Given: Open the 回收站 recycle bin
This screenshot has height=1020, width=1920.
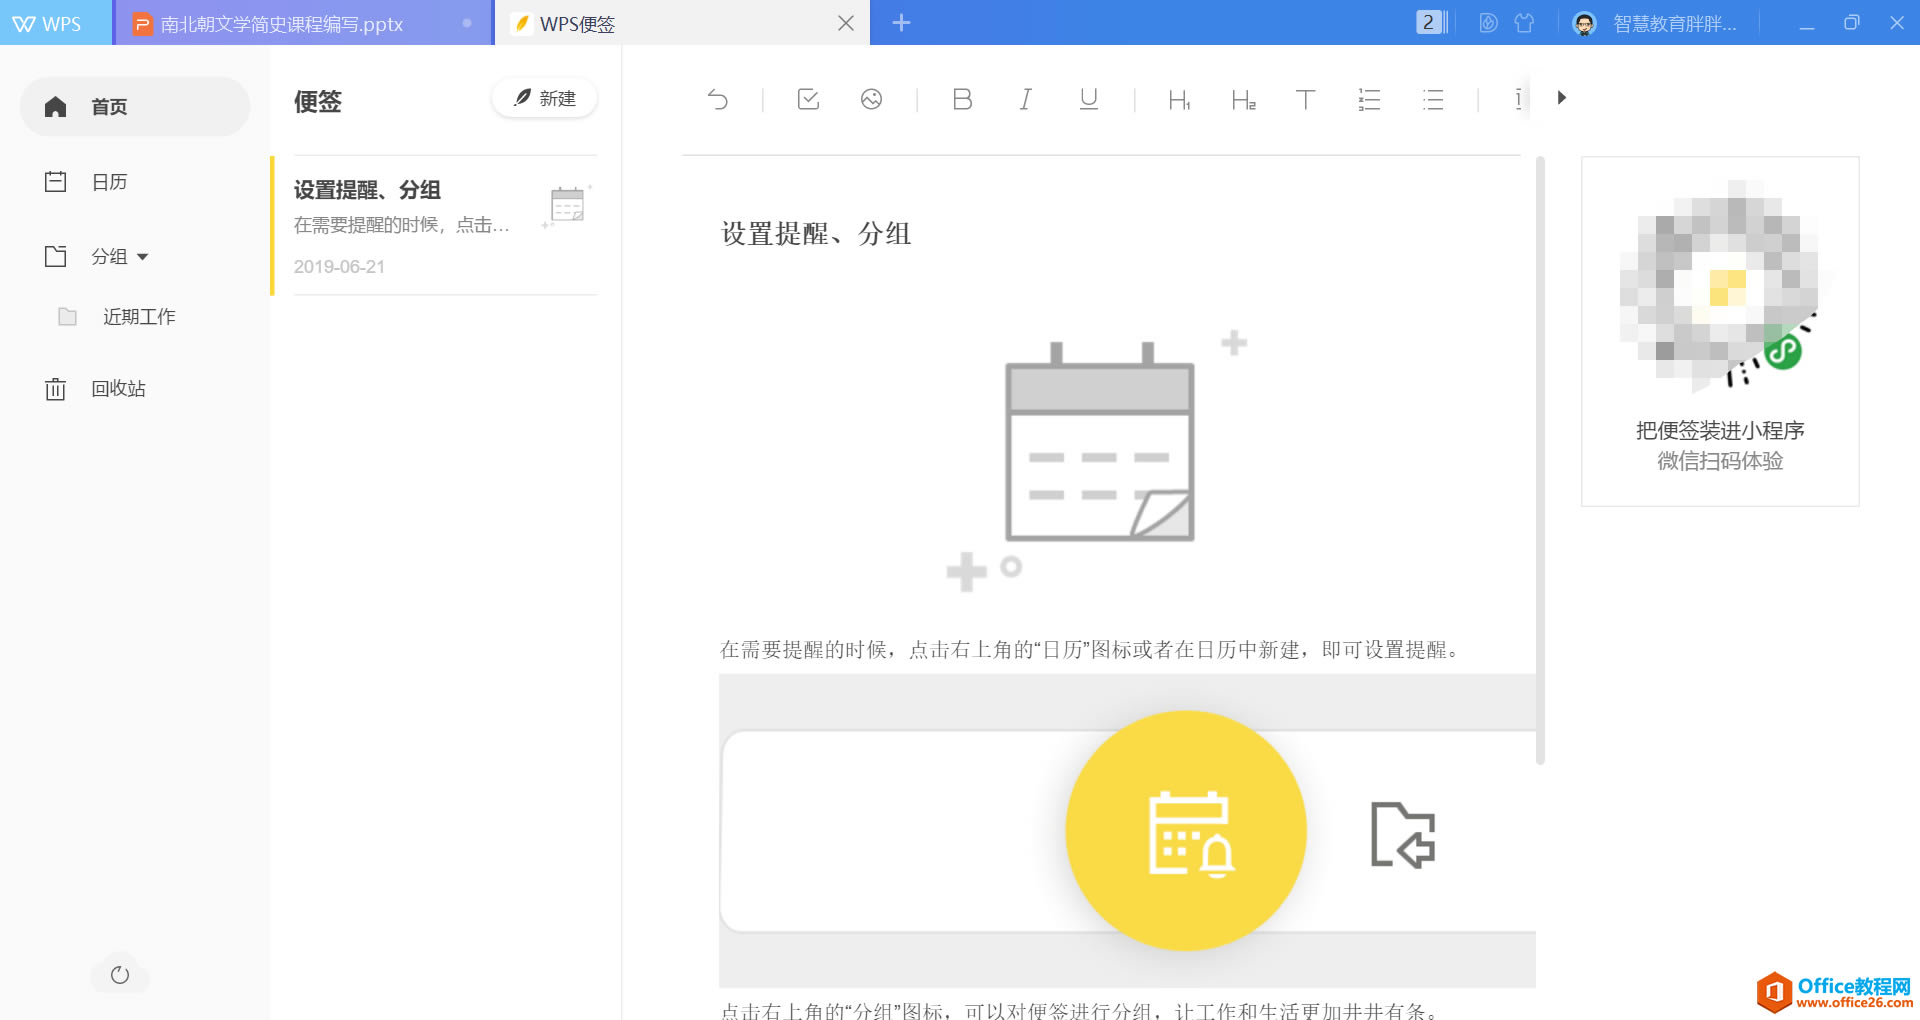Looking at the screenshot, I should [x=95, y=389].
